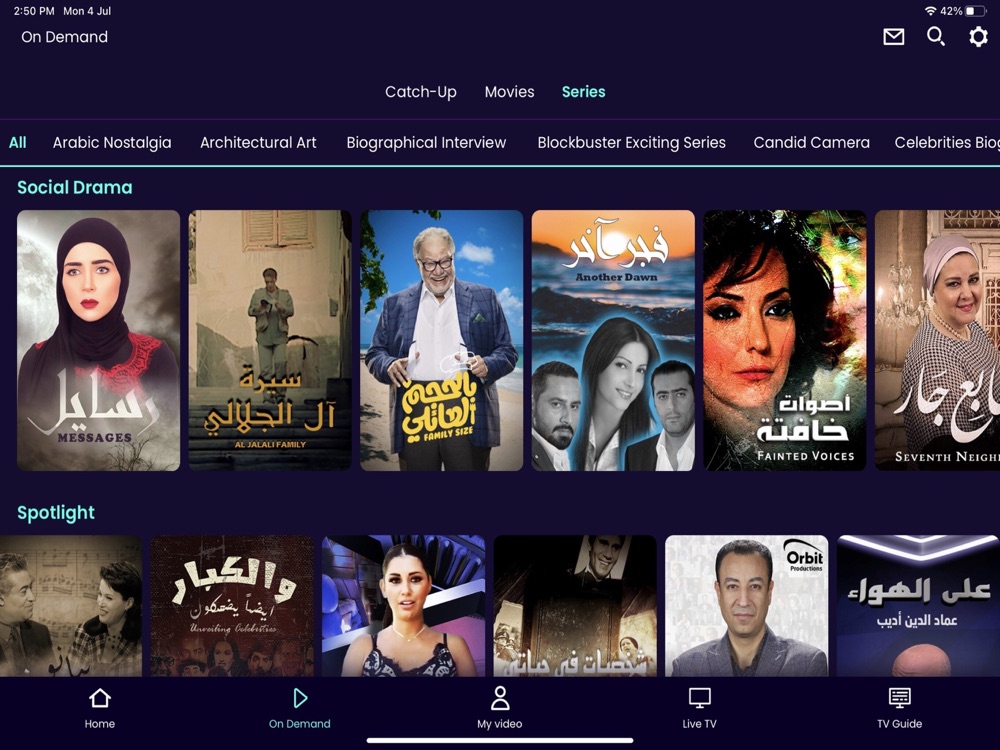Switch to the Catch-Up tab
Image resolution: width=1000 pixels, height=750 pixels.
coord(421,92)
